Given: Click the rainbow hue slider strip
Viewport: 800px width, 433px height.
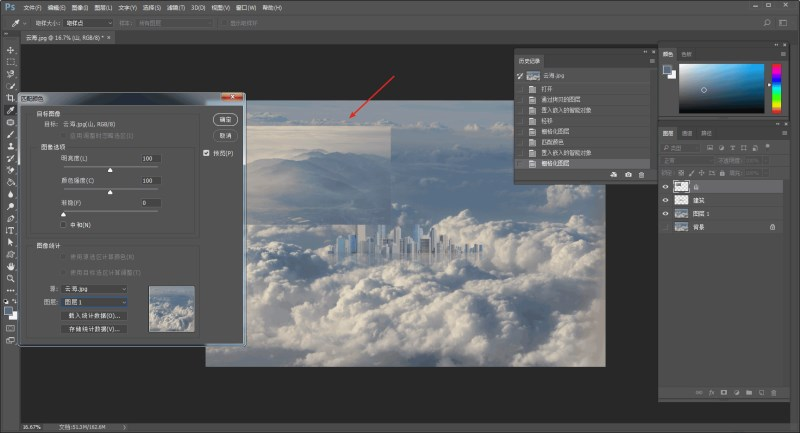Looking at the screenshot, I should tap(773, 89).
